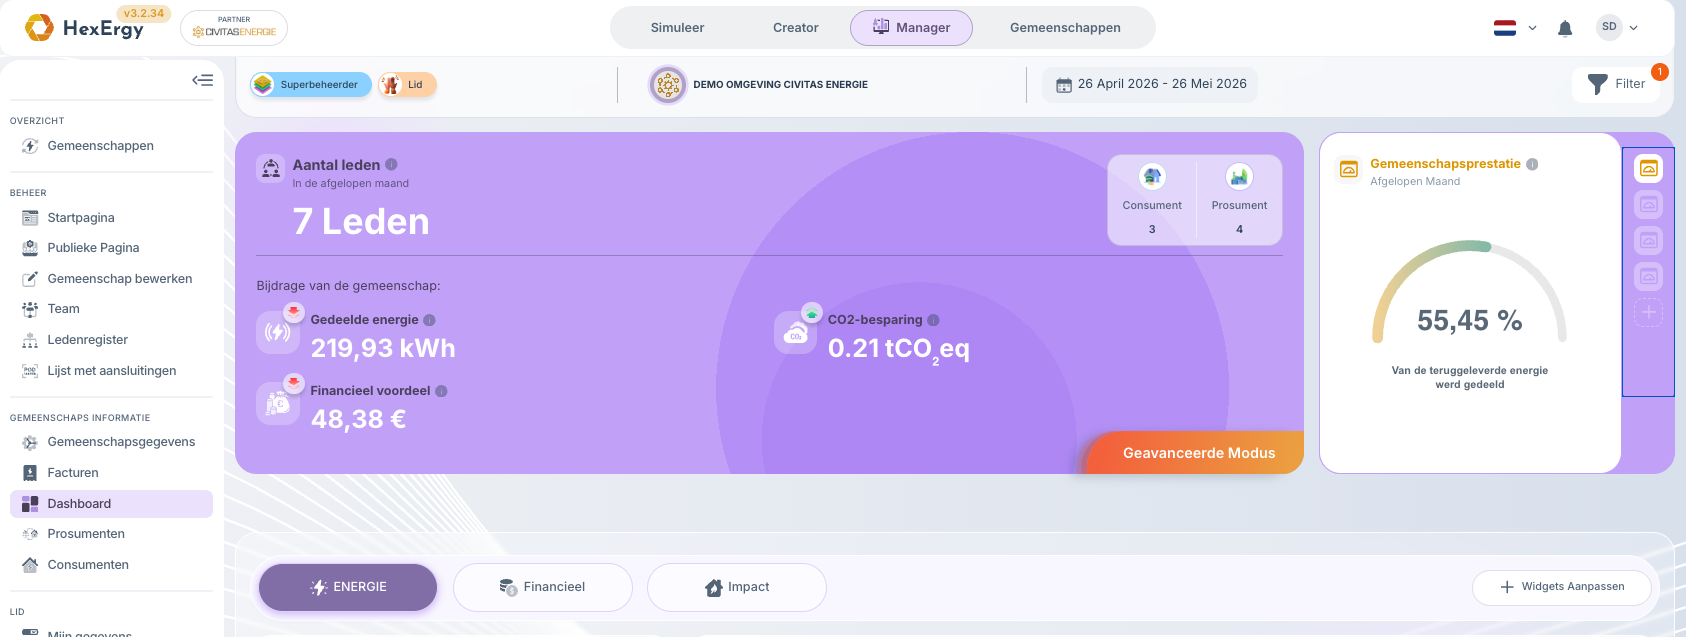Select the Manager tab
Viewport: 1686px width, 637px height.
(911, 28)
